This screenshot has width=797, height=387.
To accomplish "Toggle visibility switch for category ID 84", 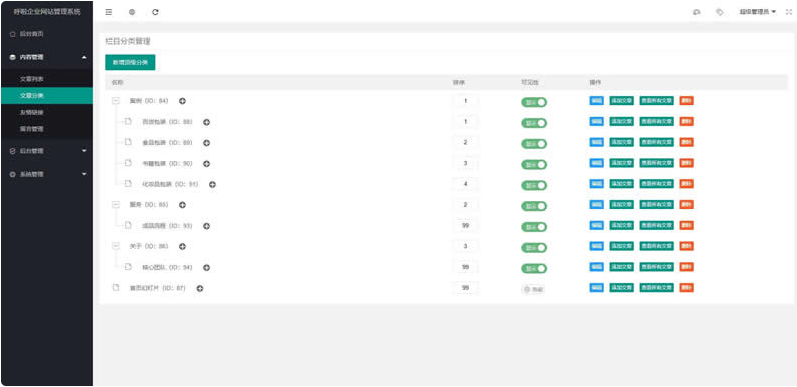I will [534, 102].
